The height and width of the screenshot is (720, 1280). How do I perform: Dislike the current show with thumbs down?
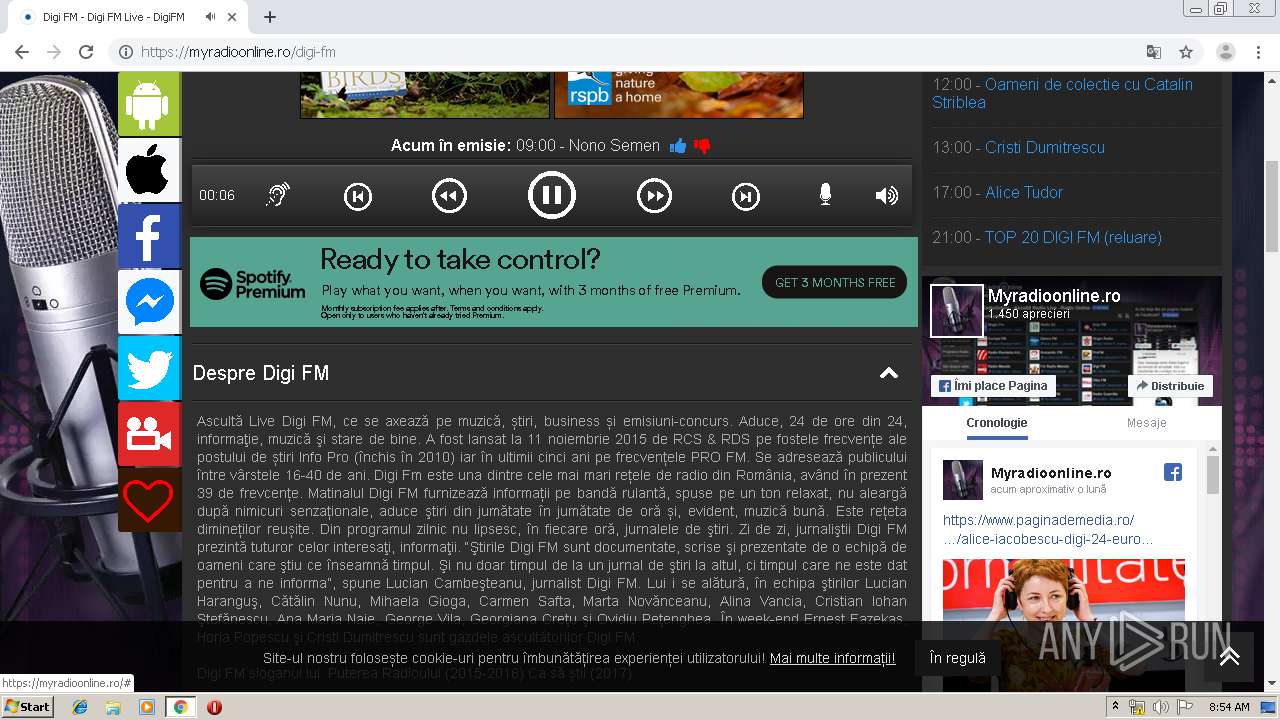702,146
